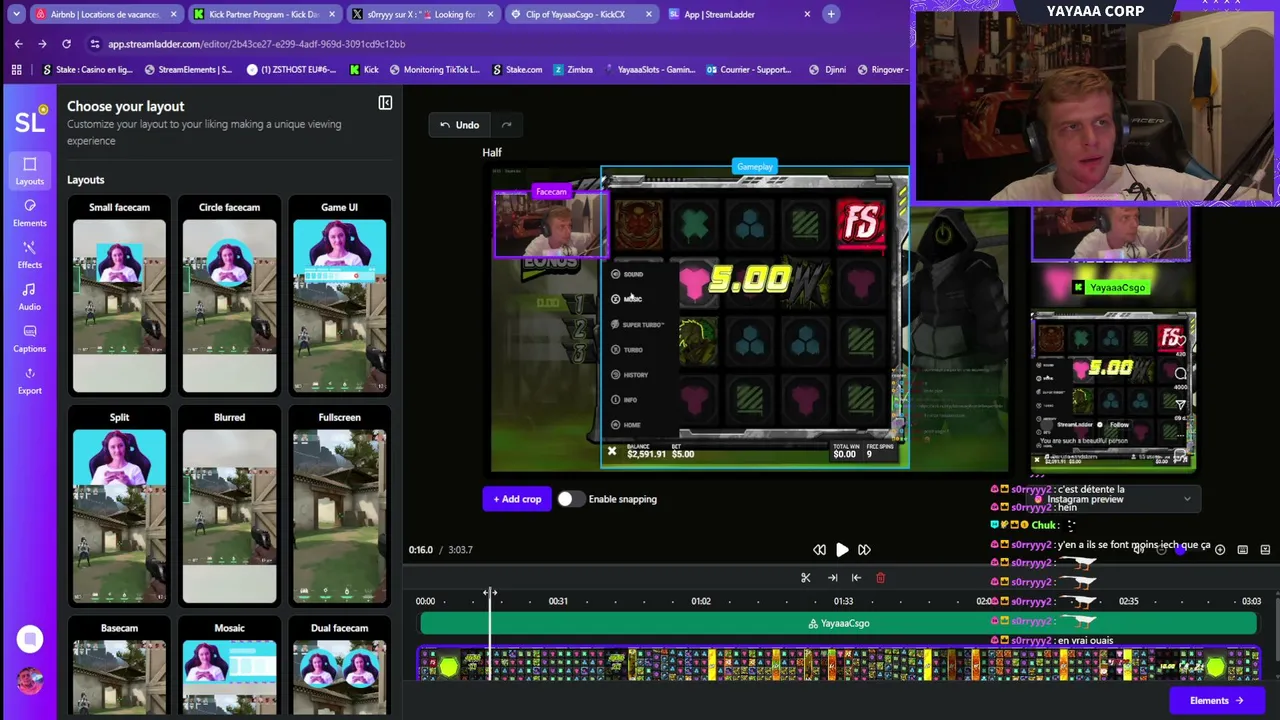The height and width of the screenshot is (720, 1280).
Task: Open the Stake Casino bookmark
Action: 88,70
